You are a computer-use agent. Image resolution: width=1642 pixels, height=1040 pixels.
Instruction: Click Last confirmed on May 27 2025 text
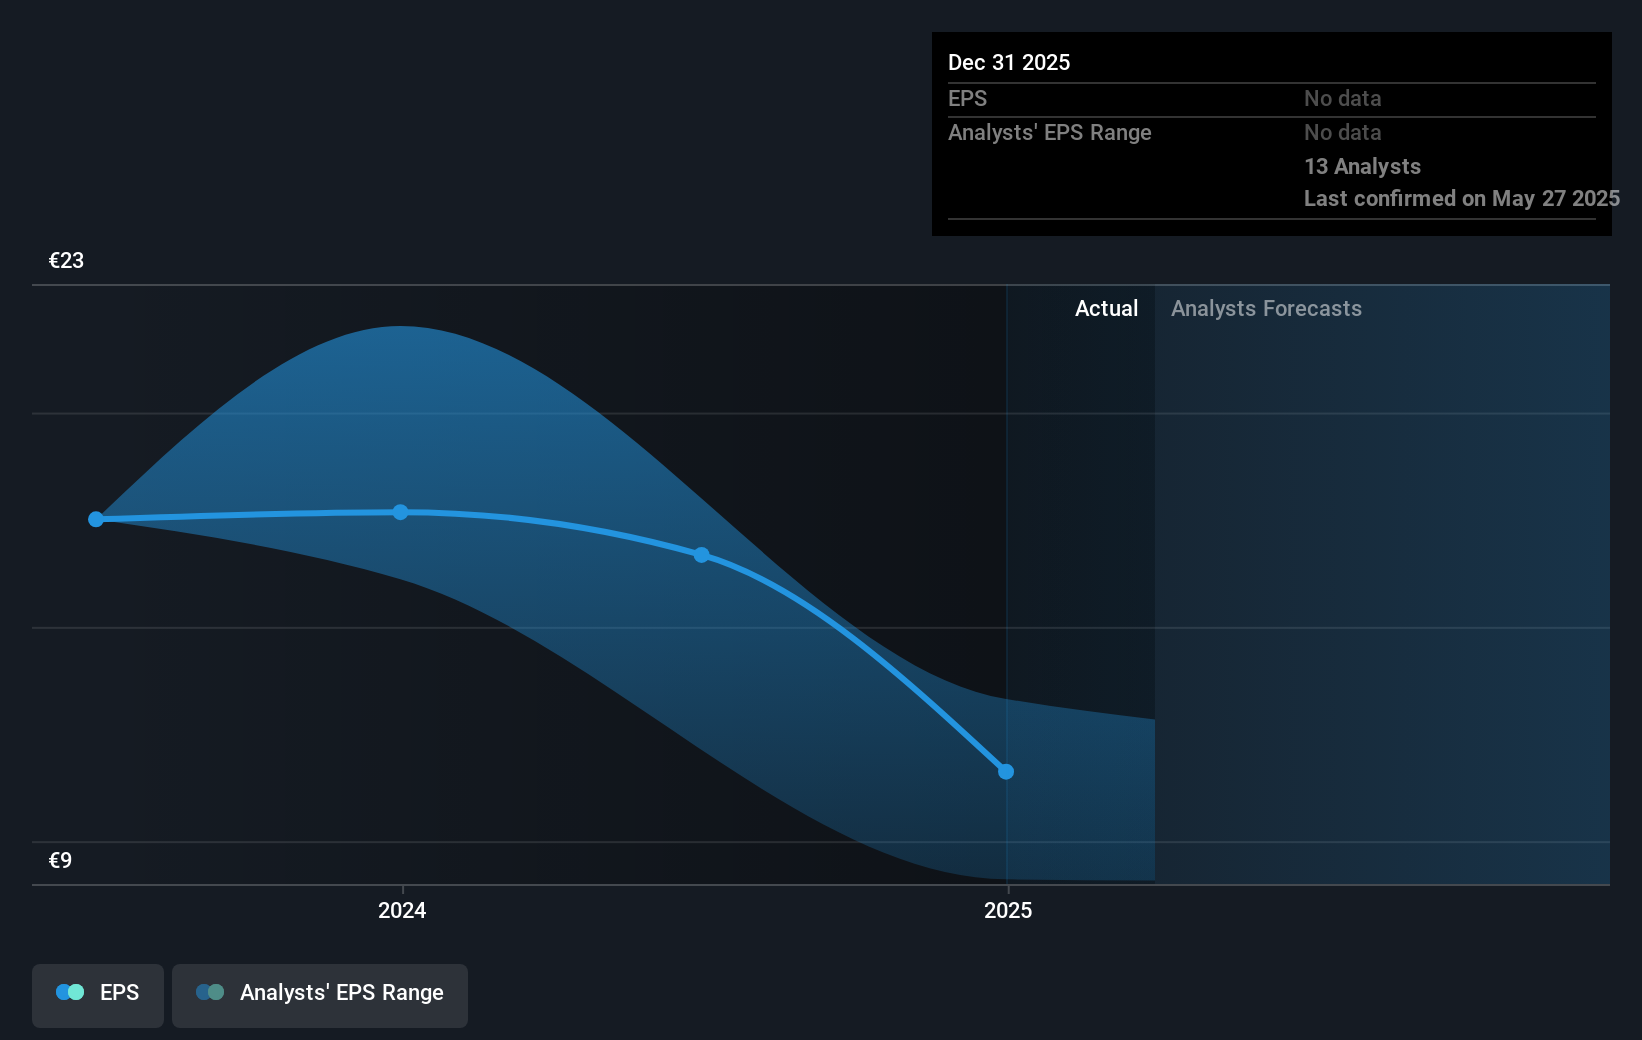tap(1462, 198)
